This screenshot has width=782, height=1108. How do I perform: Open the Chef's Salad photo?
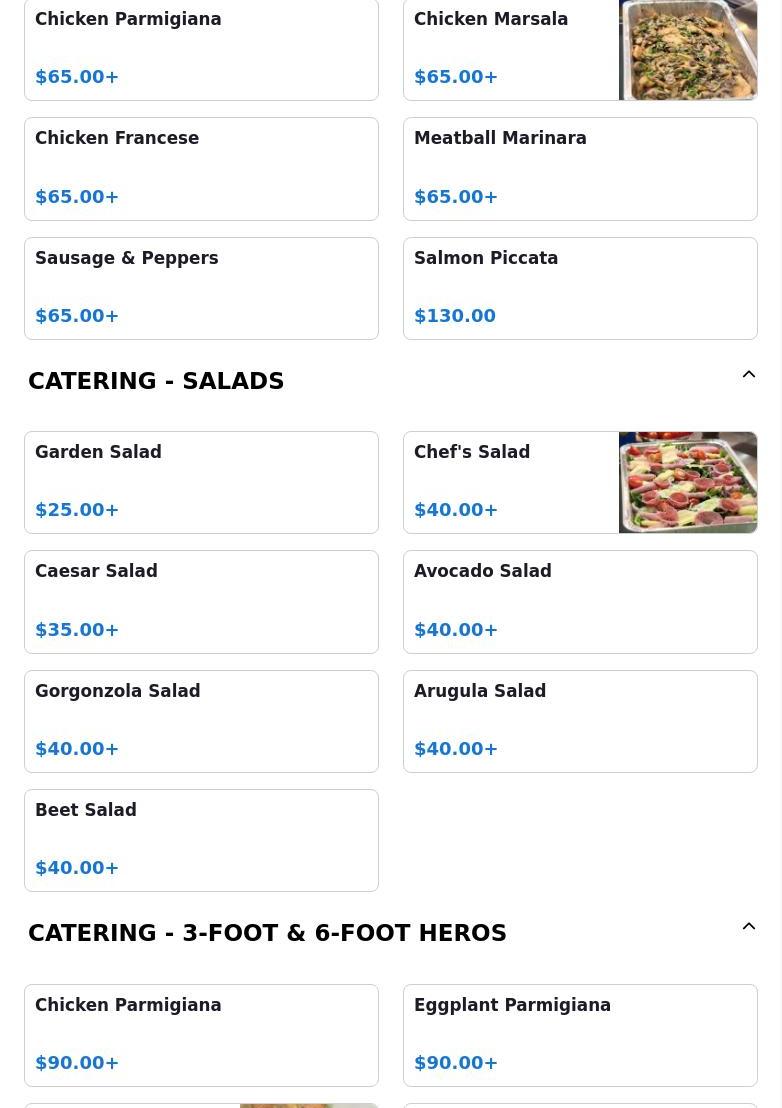[688, 483]
